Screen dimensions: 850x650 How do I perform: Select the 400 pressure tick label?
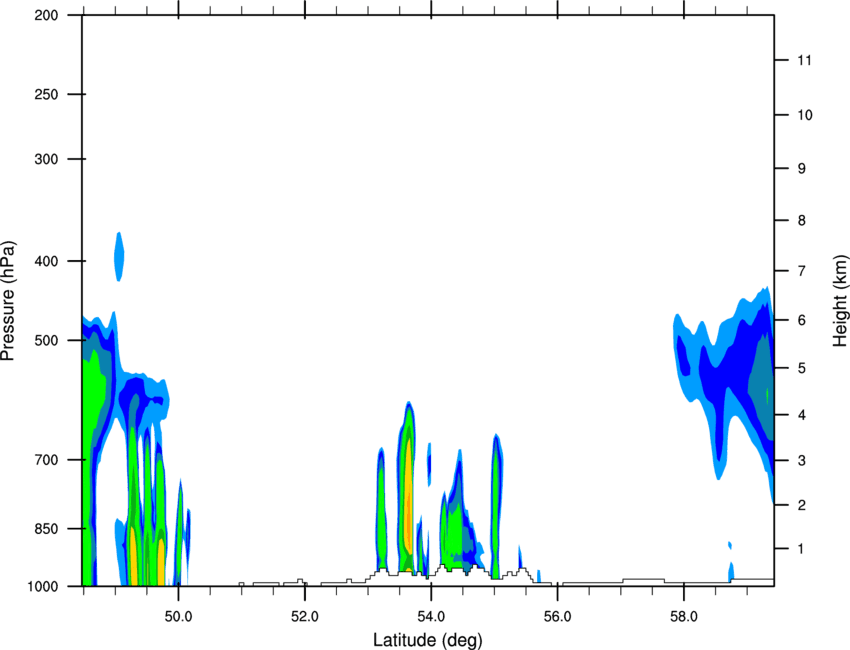(x=46, y=261)
